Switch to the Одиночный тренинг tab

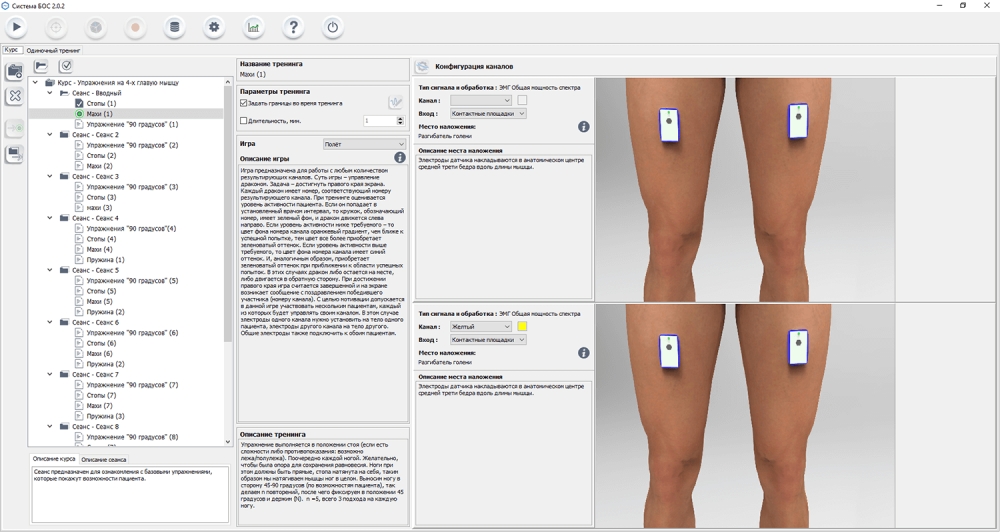(54, 50)
